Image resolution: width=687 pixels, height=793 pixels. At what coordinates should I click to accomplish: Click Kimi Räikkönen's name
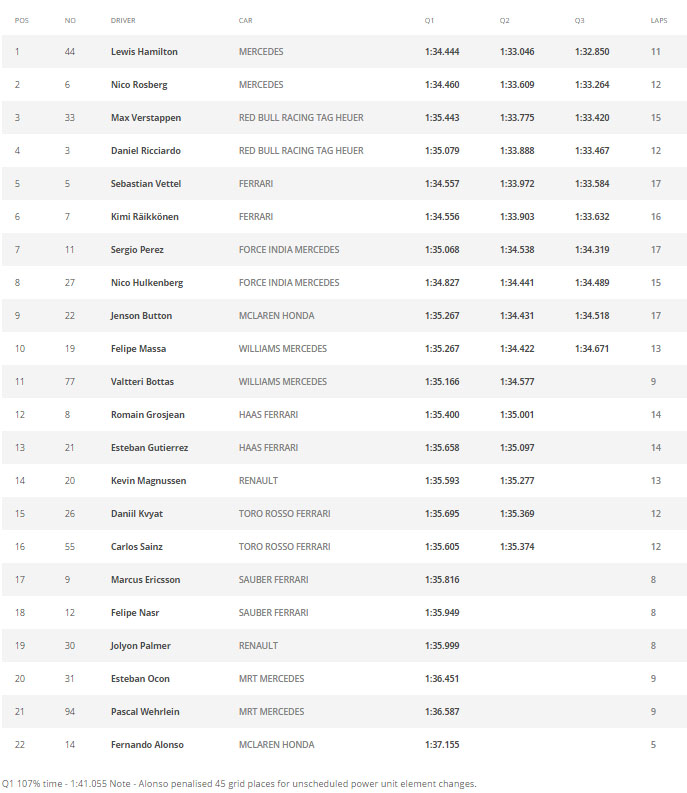pos(145,216)
